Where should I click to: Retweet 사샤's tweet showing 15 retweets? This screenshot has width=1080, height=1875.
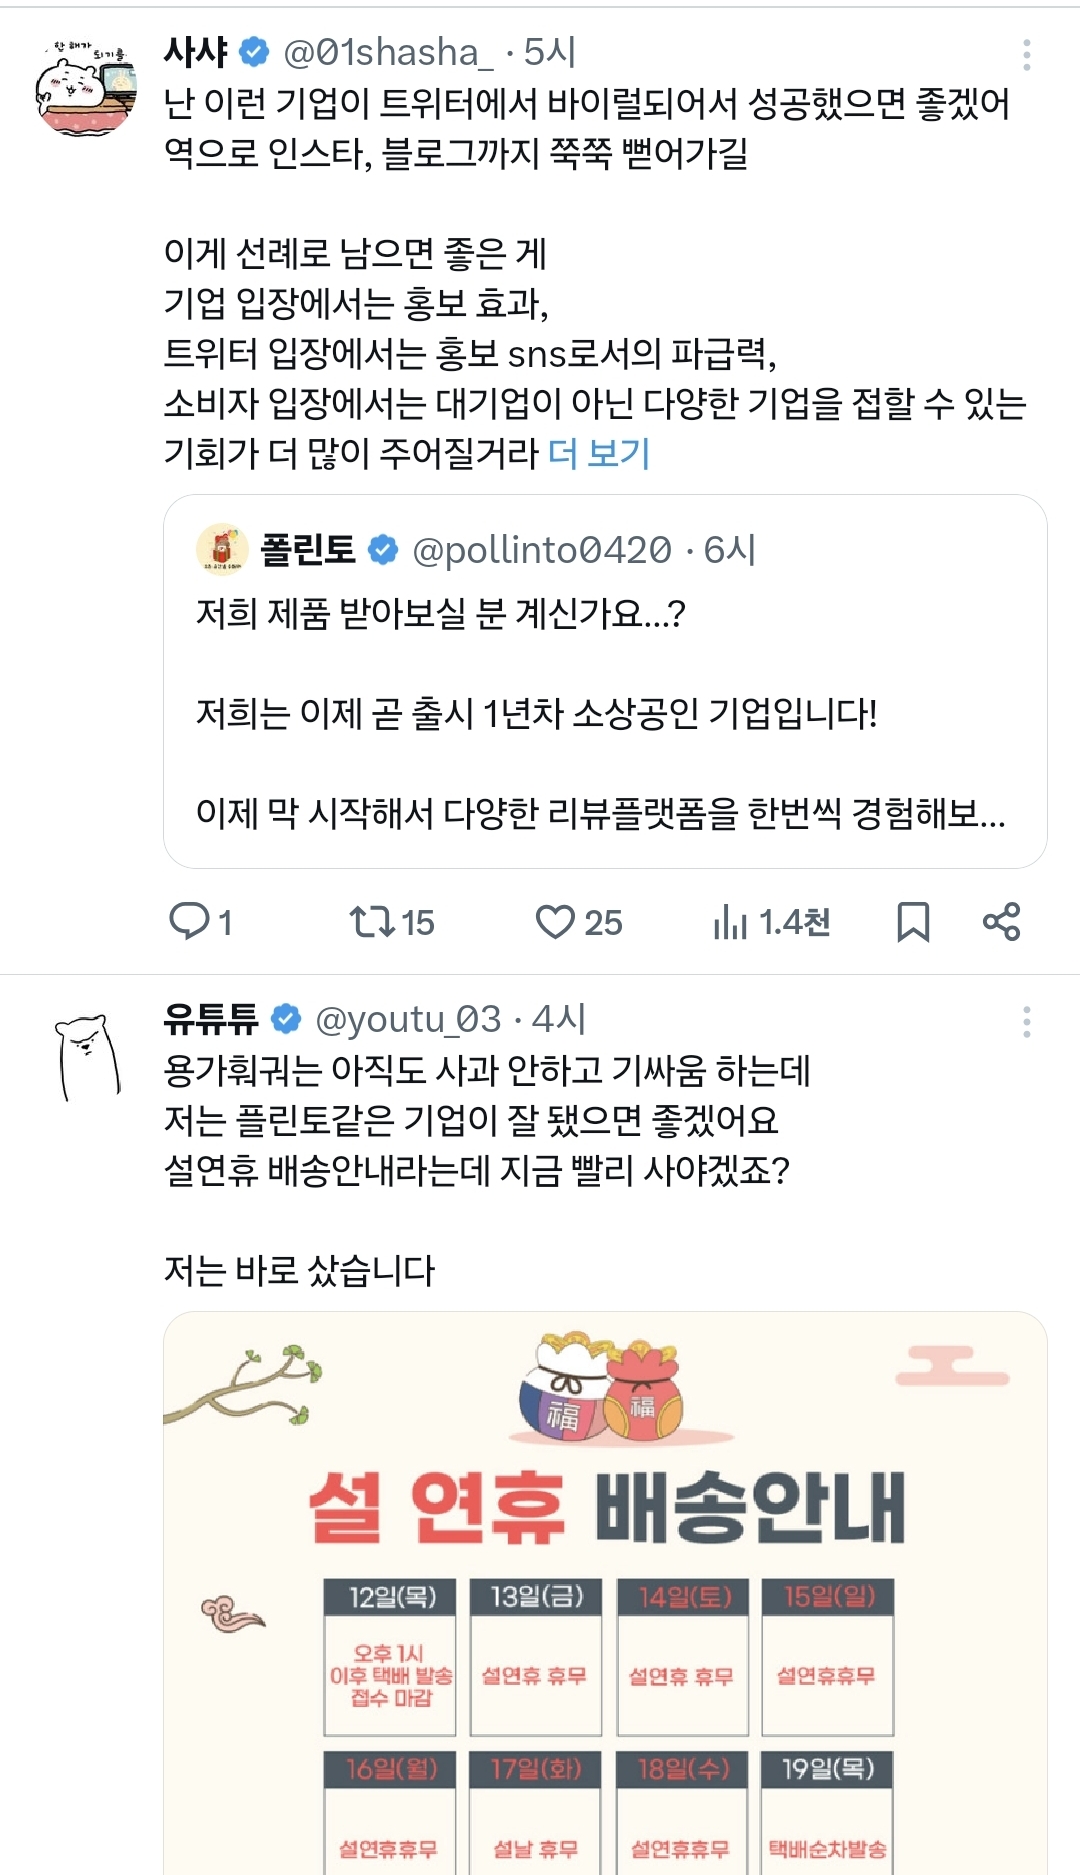point(372,921)
